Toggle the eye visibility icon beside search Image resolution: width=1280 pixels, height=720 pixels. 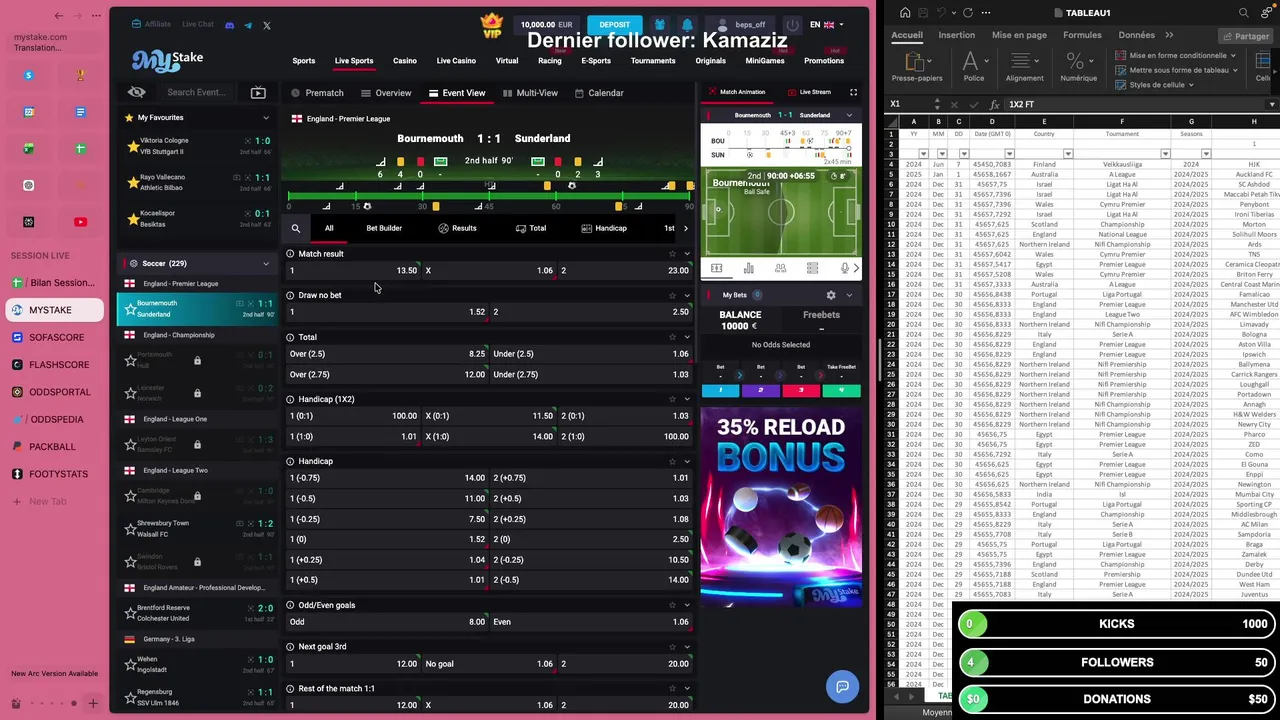tap(137, 92)
